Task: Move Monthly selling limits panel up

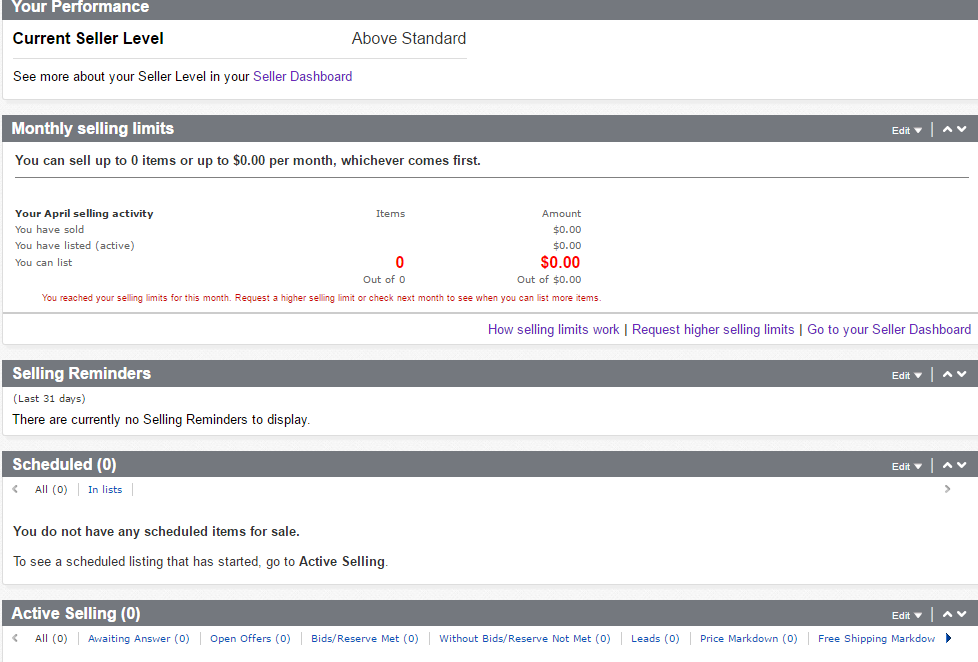Action: pos(947,129)
